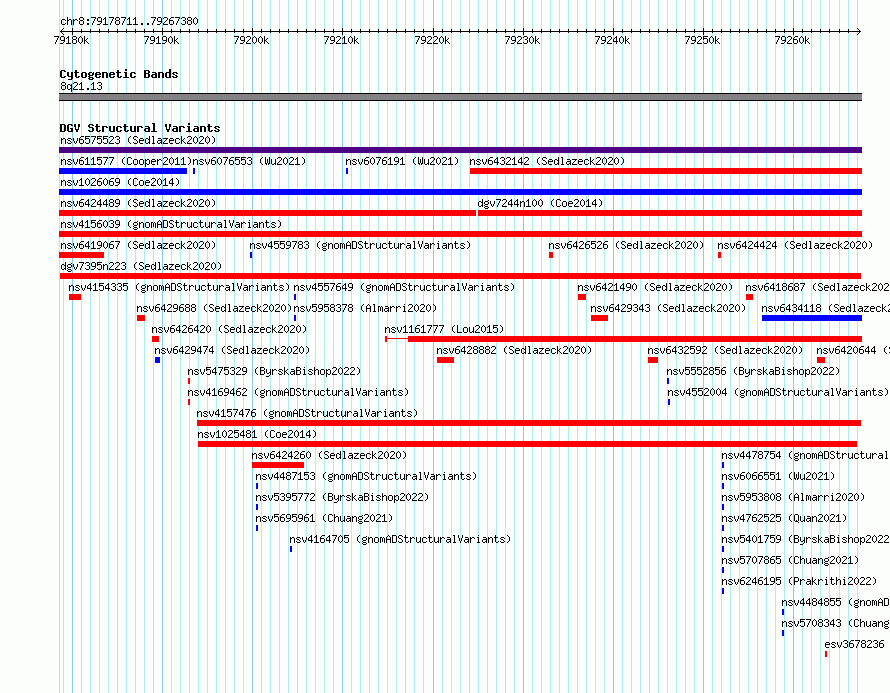Select nsv6066551 (Wu2021) label
Screen dimensions: 890x693
[778, 476]
